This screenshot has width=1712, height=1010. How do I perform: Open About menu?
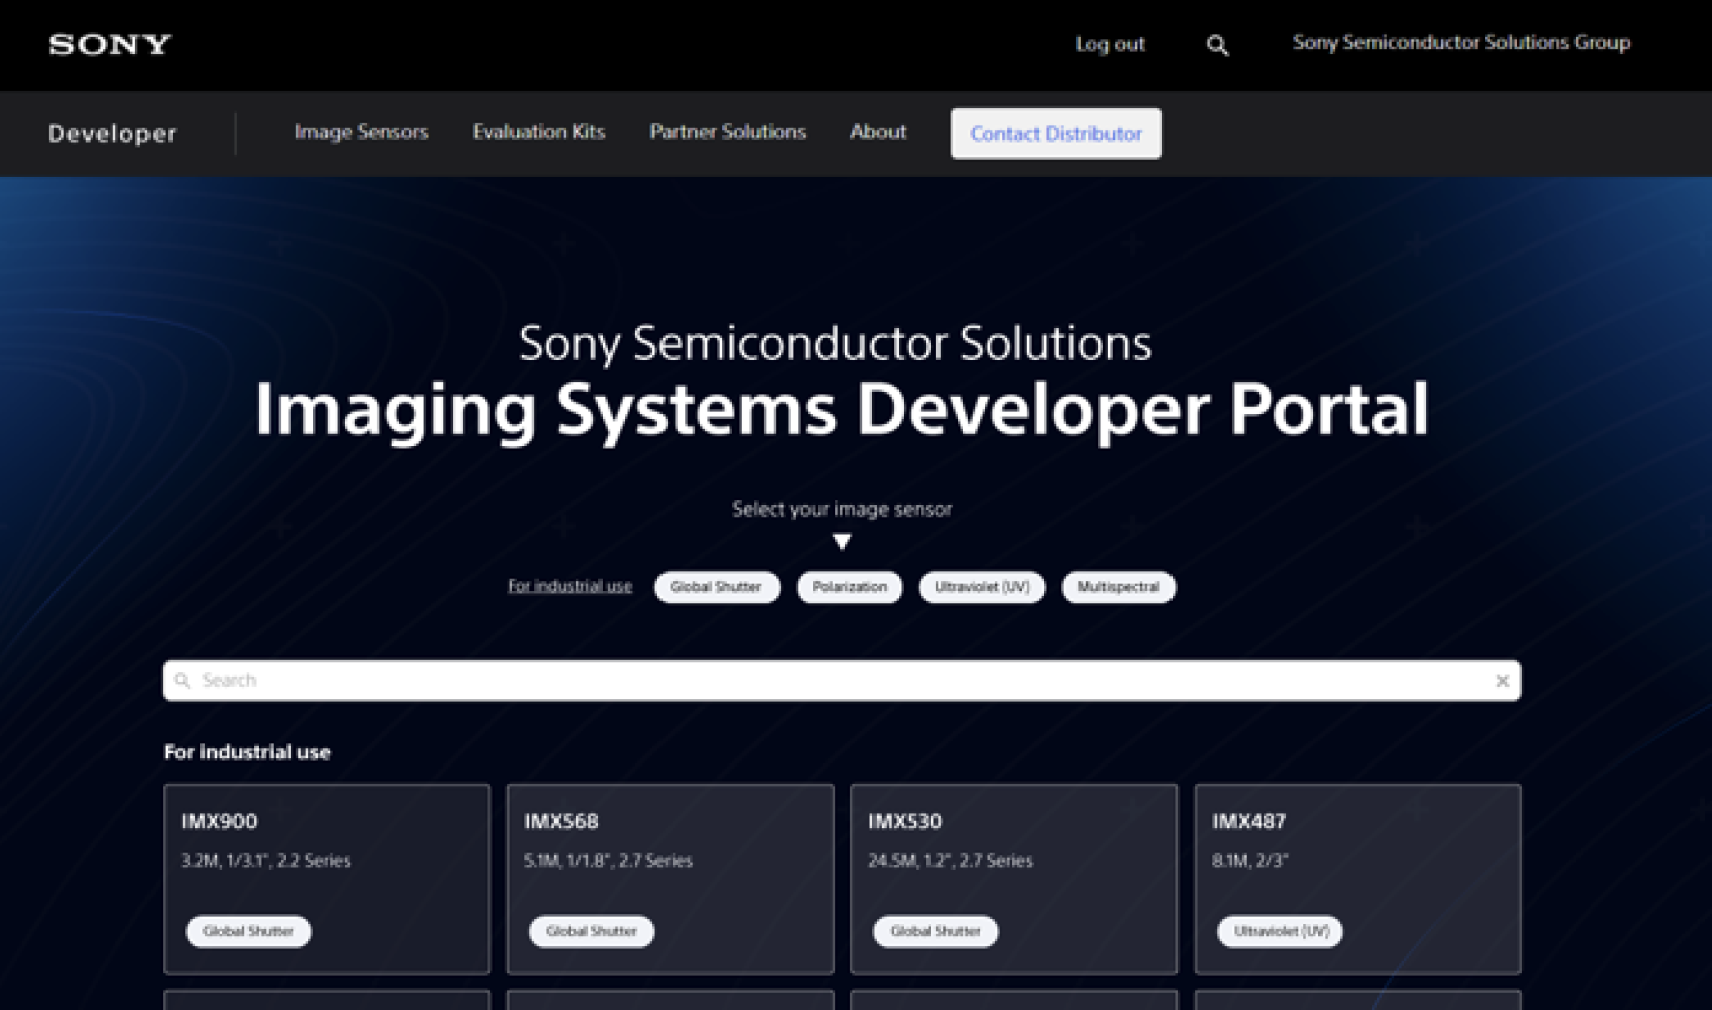coord(878,132)
